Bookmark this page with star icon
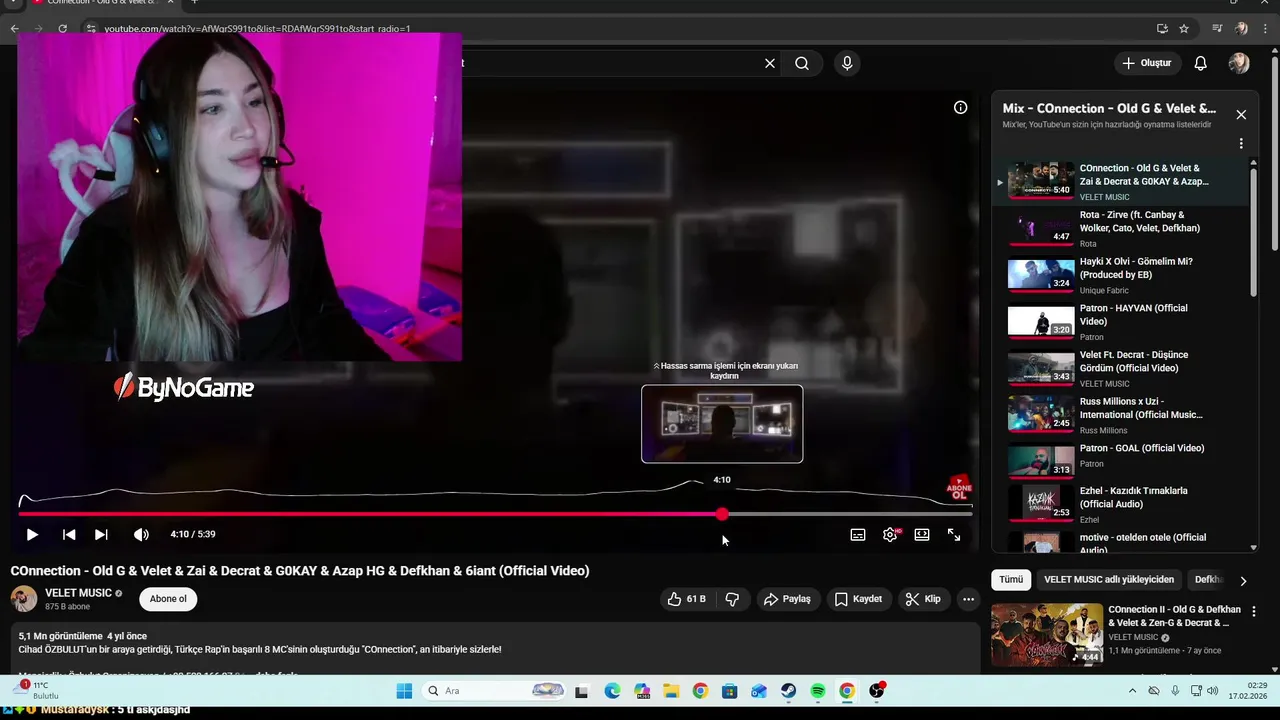Screen dimensions: 1280x720 coord(1184,29)
